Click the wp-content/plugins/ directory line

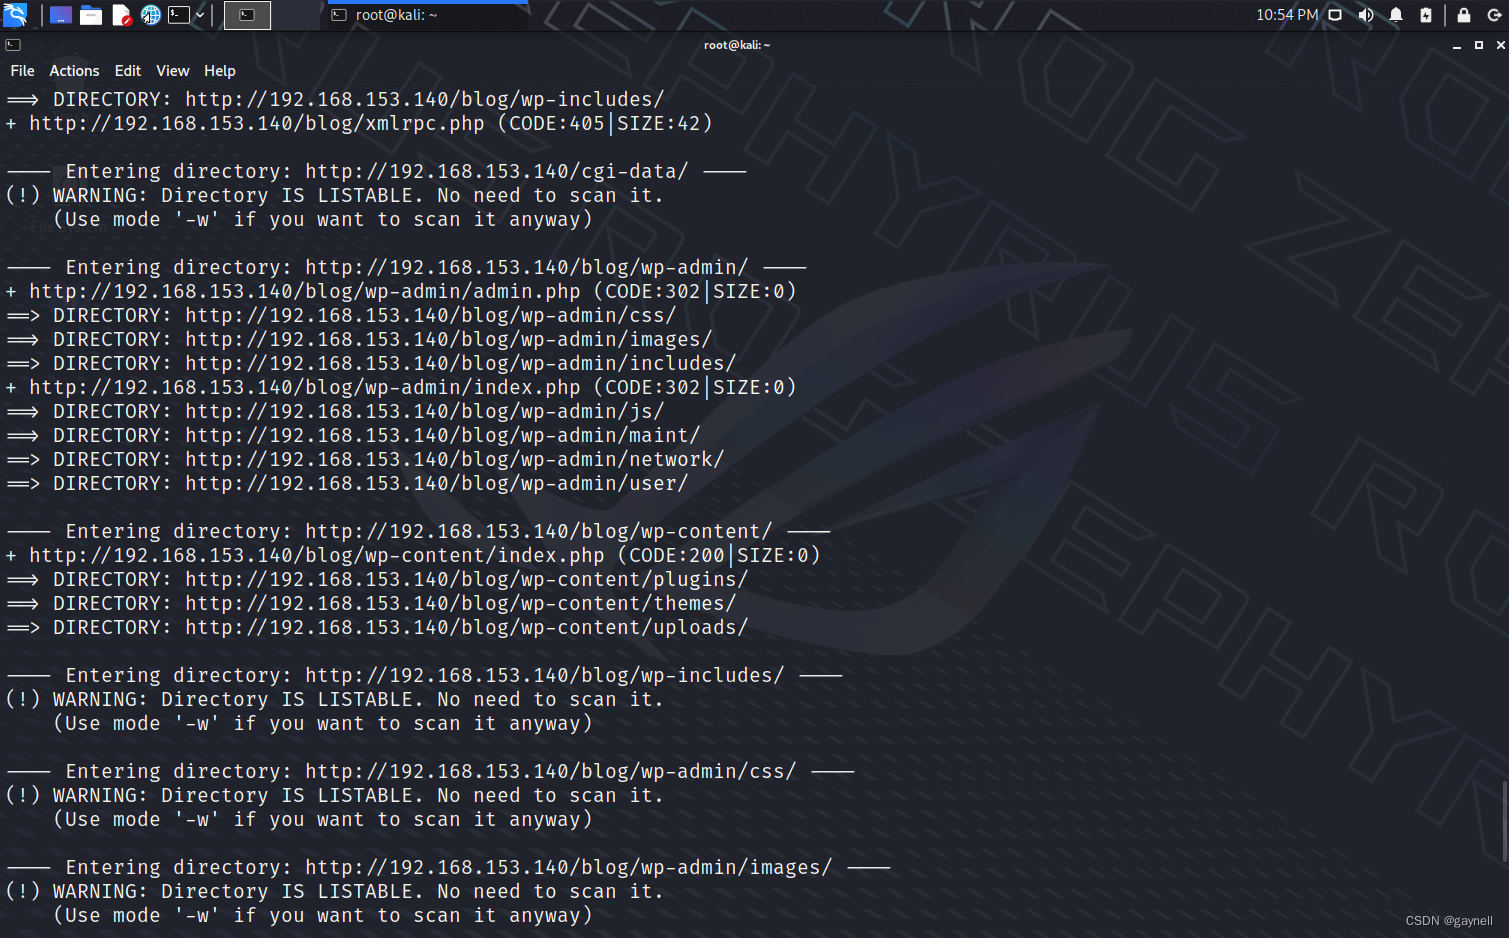point(377,580)
